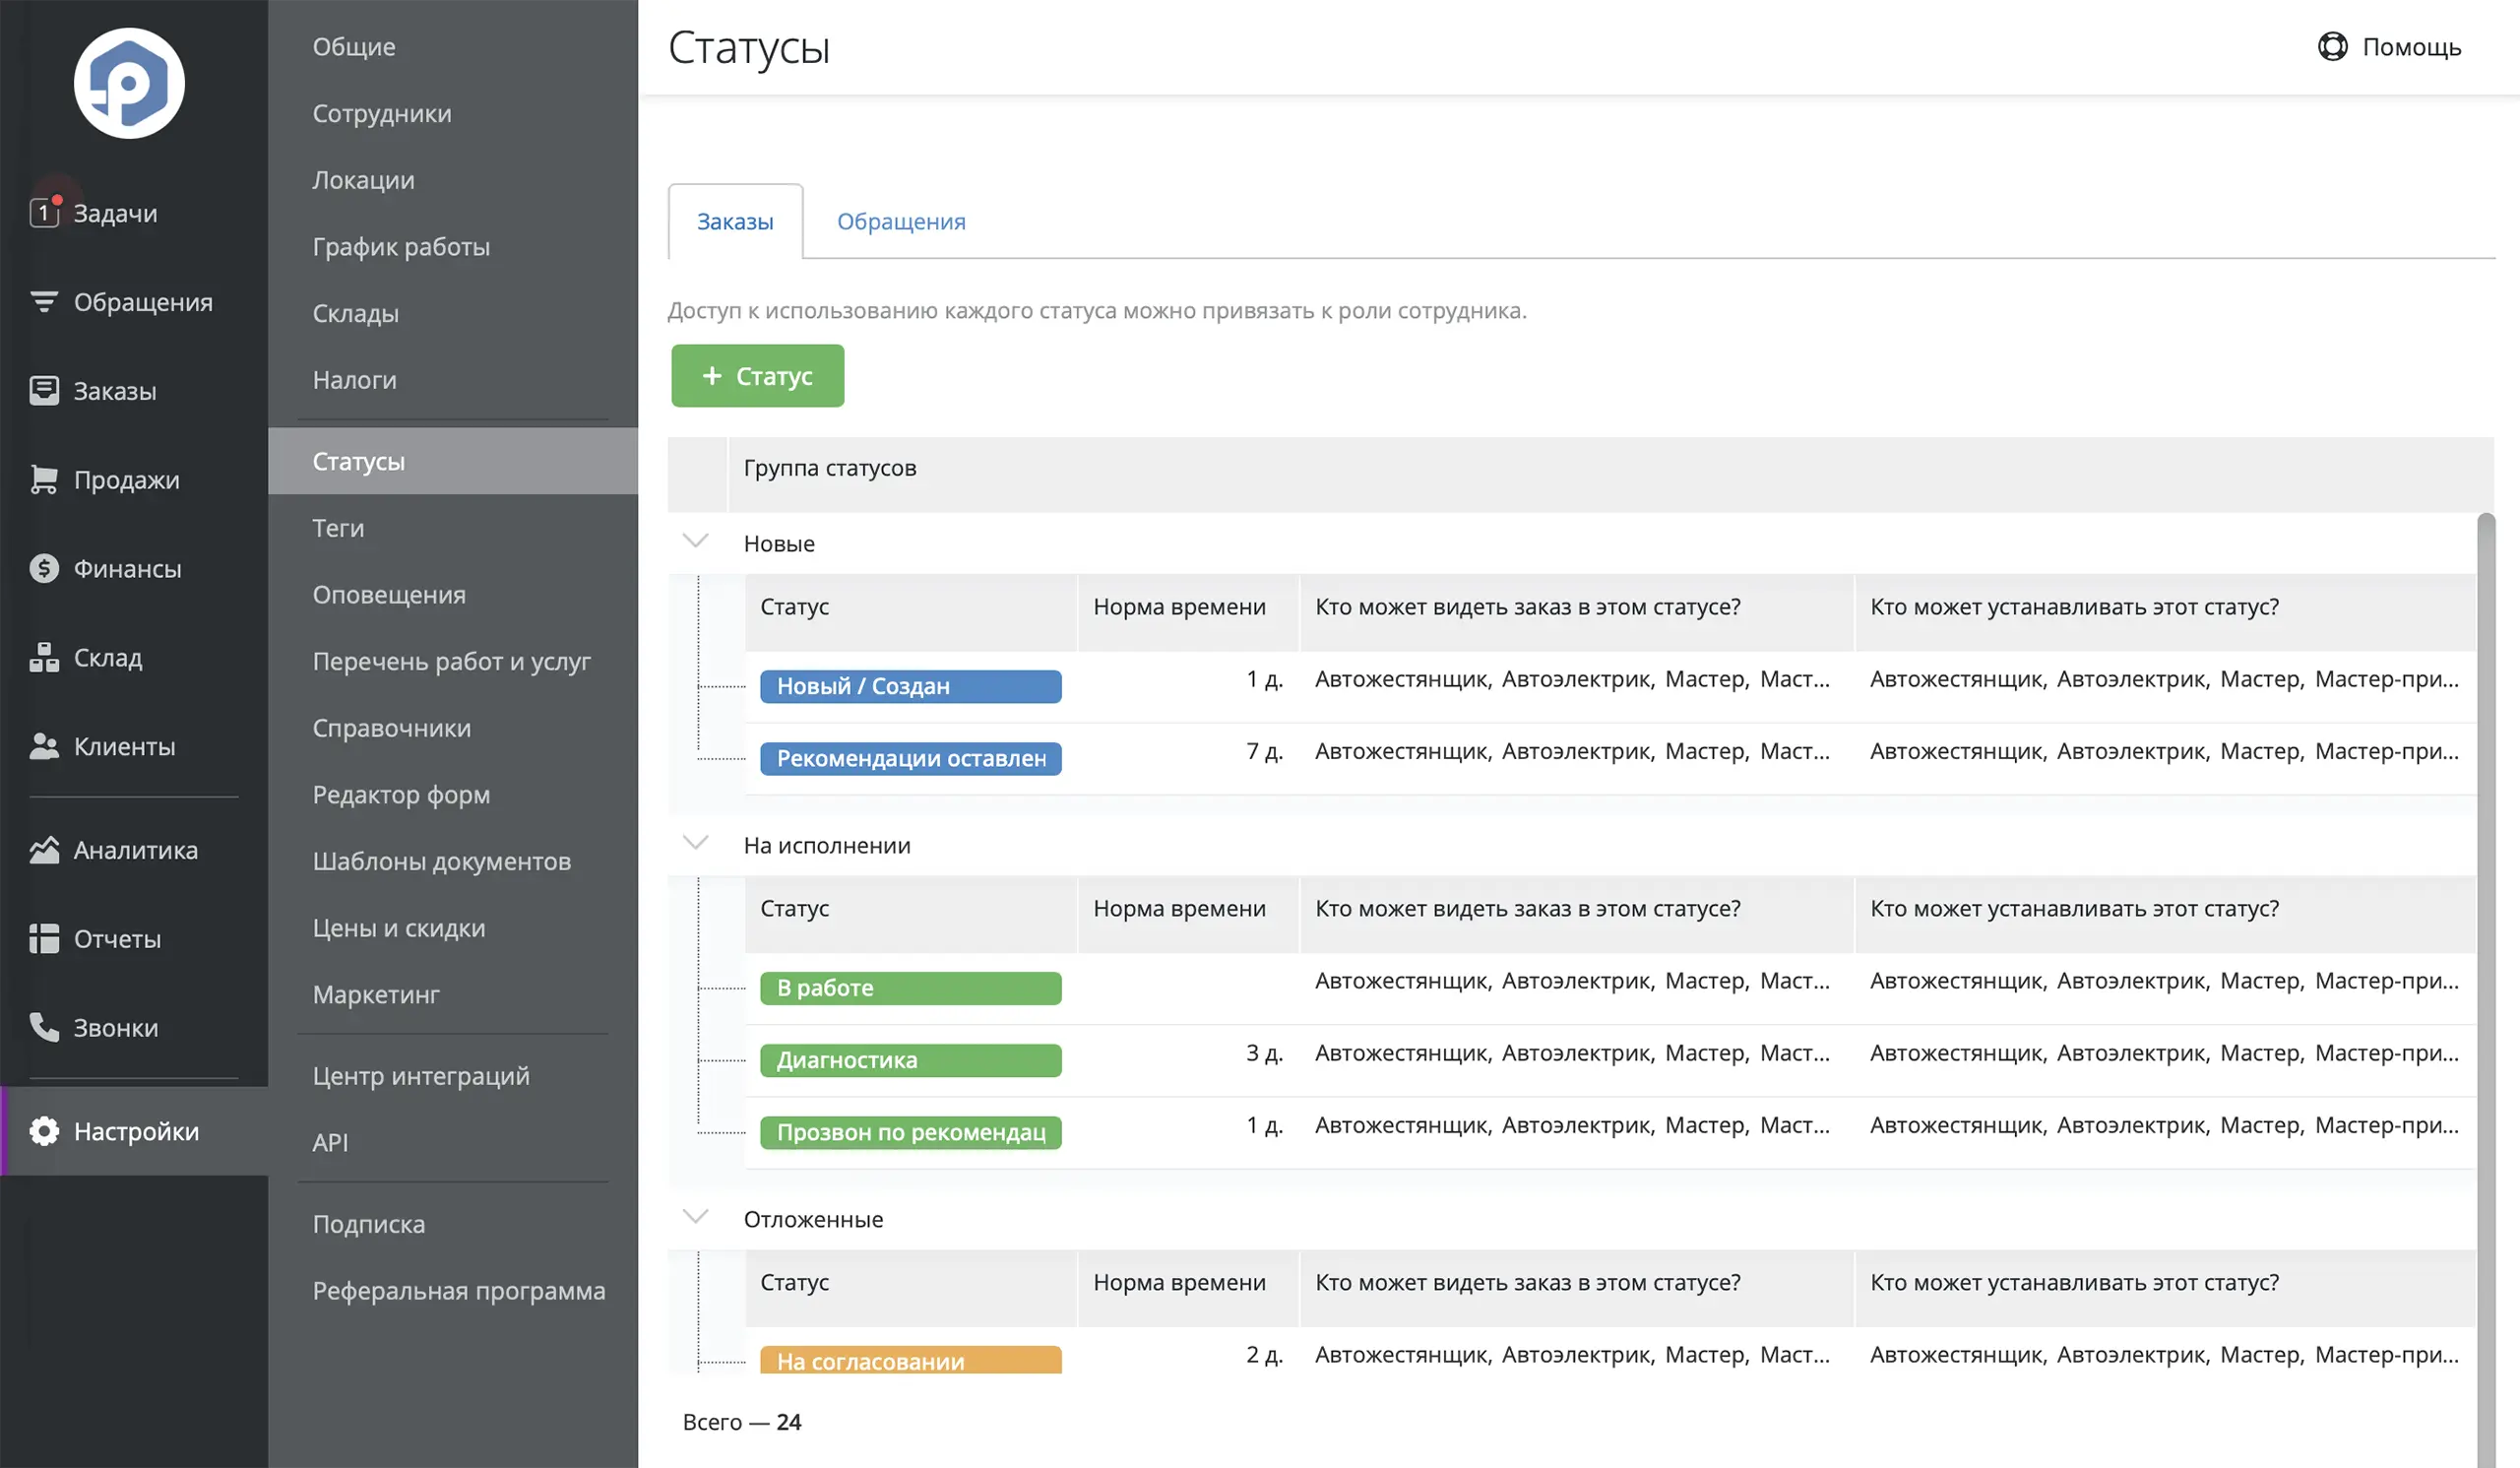The height and width of the screenshot is (1468, 2520).
Task: Go to Аналитика in main sidebar
Action: pyautogui.click(x=136, y=850)
